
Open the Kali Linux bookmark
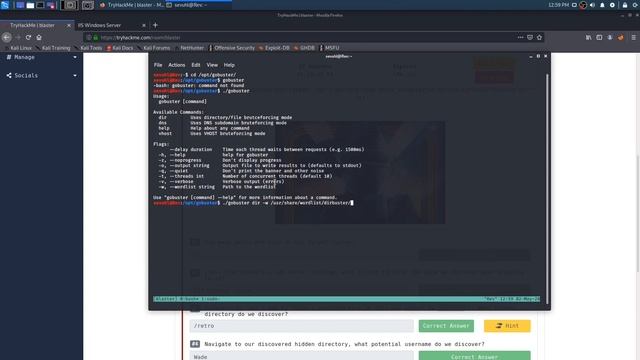(18, 48)
